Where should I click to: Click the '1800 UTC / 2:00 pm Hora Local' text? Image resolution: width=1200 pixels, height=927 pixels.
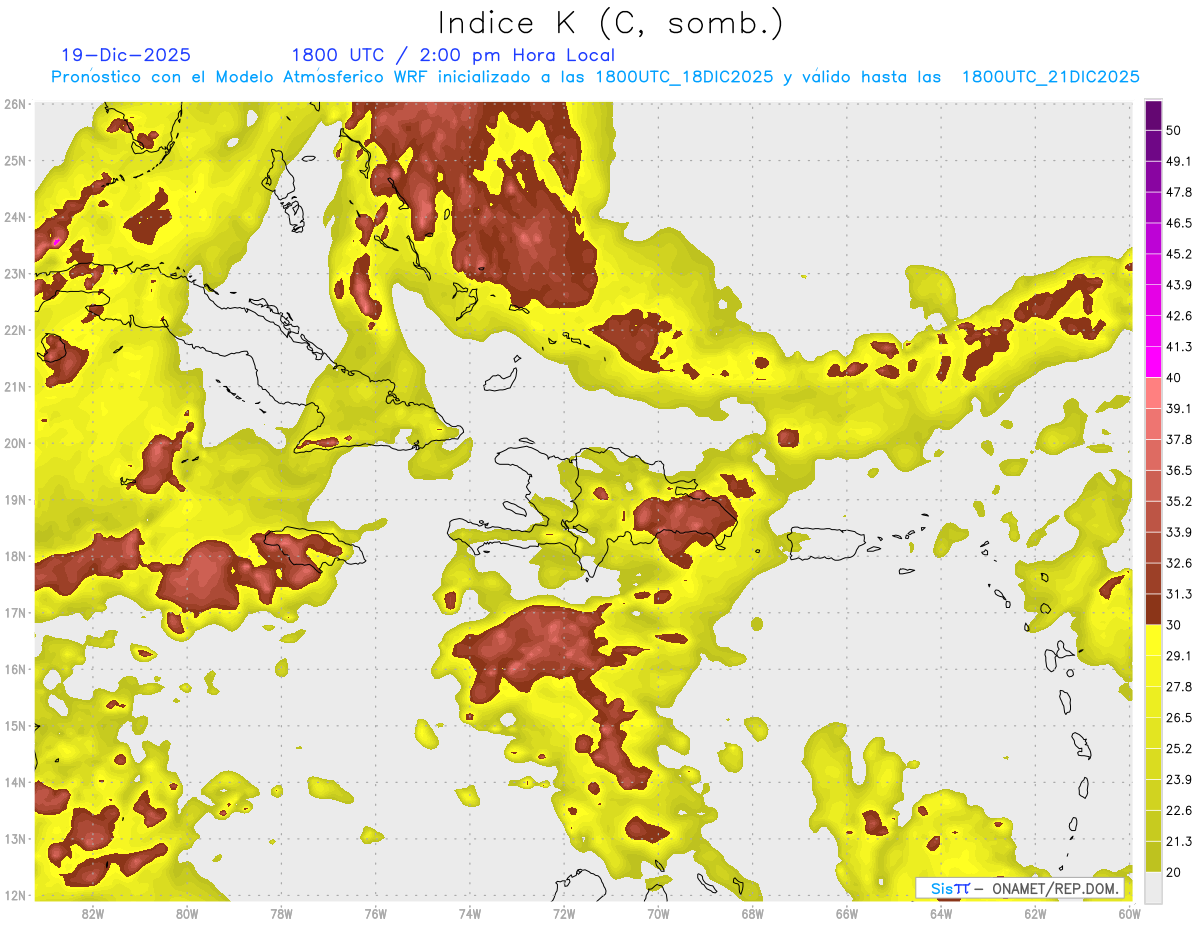(453, 55)
